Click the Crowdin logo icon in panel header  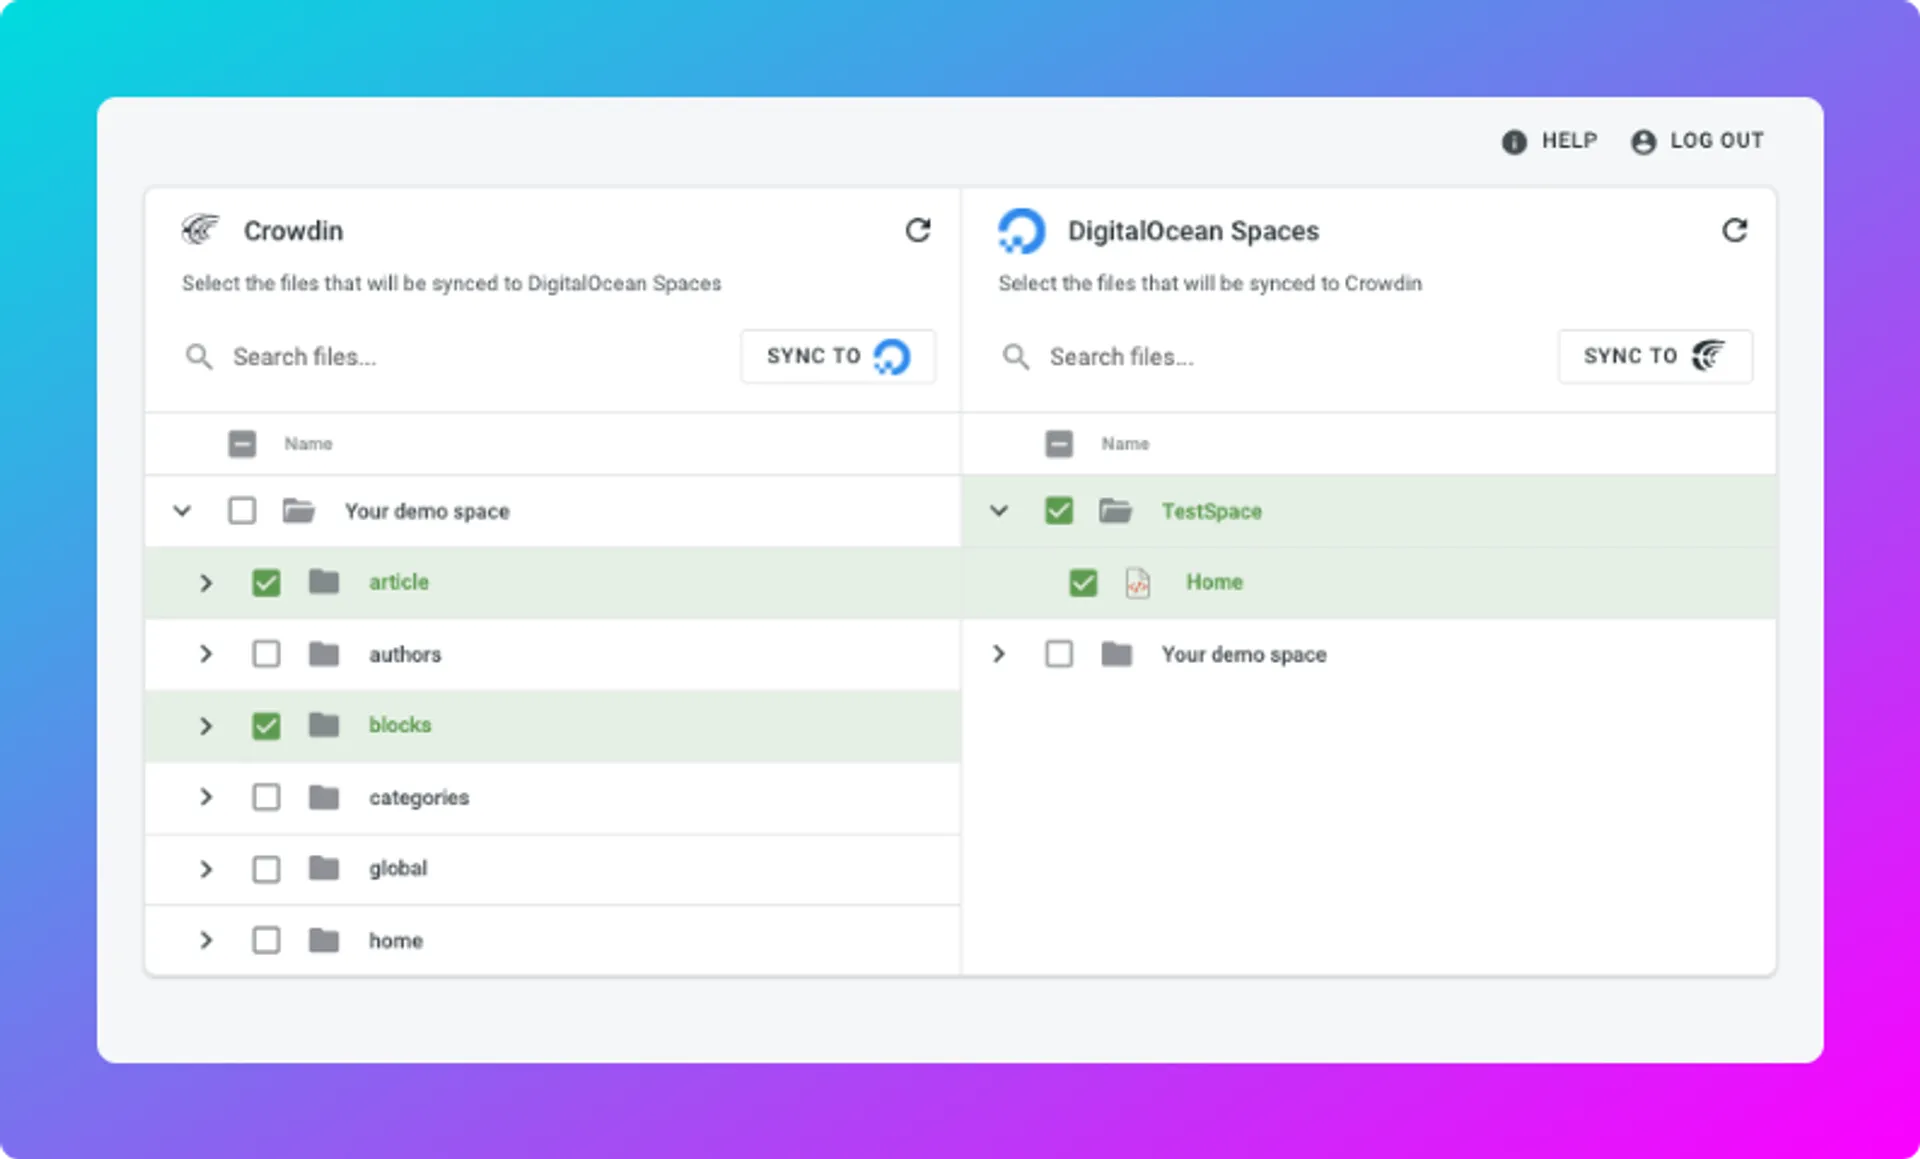click(x=200, y=230)
